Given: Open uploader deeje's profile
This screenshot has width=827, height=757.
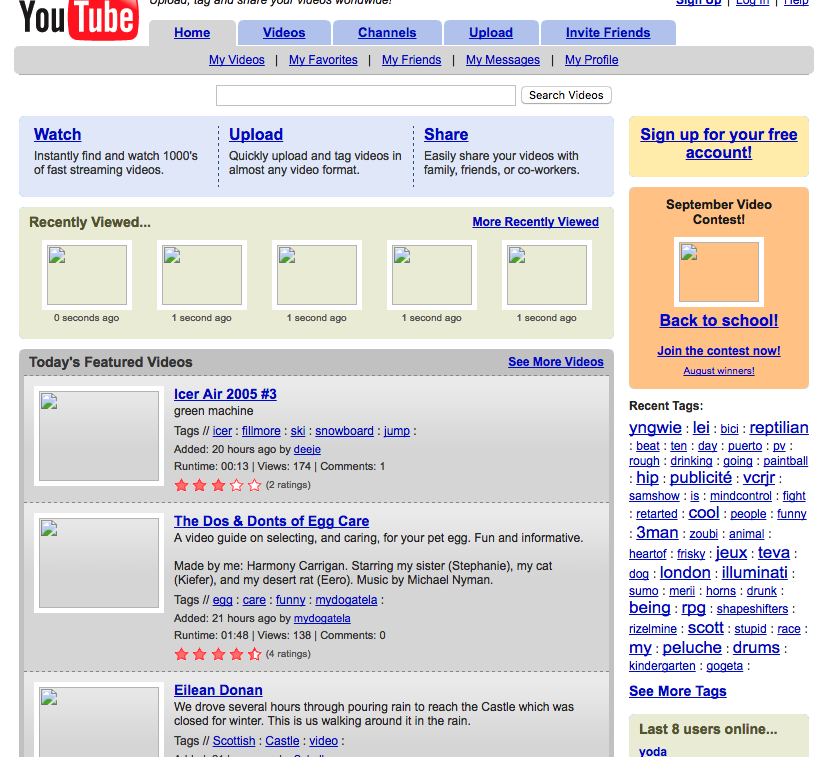Looking at the screenshot, I should [307, 449].
